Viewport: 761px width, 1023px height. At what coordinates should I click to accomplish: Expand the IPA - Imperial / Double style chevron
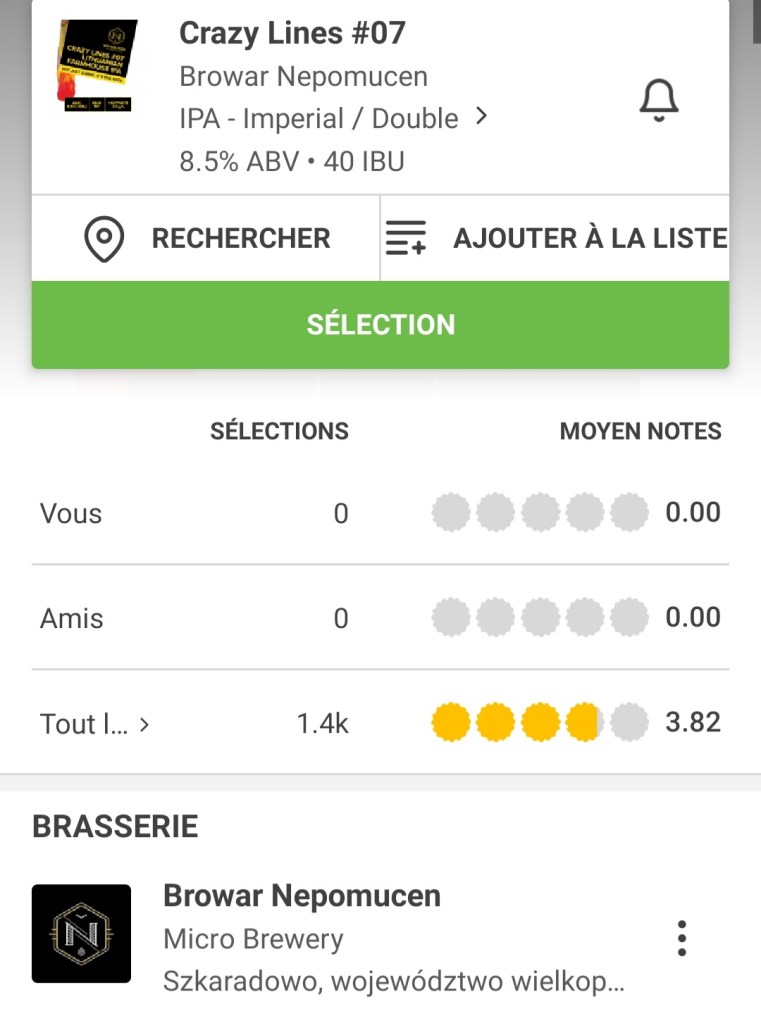[x=482, y=117]
